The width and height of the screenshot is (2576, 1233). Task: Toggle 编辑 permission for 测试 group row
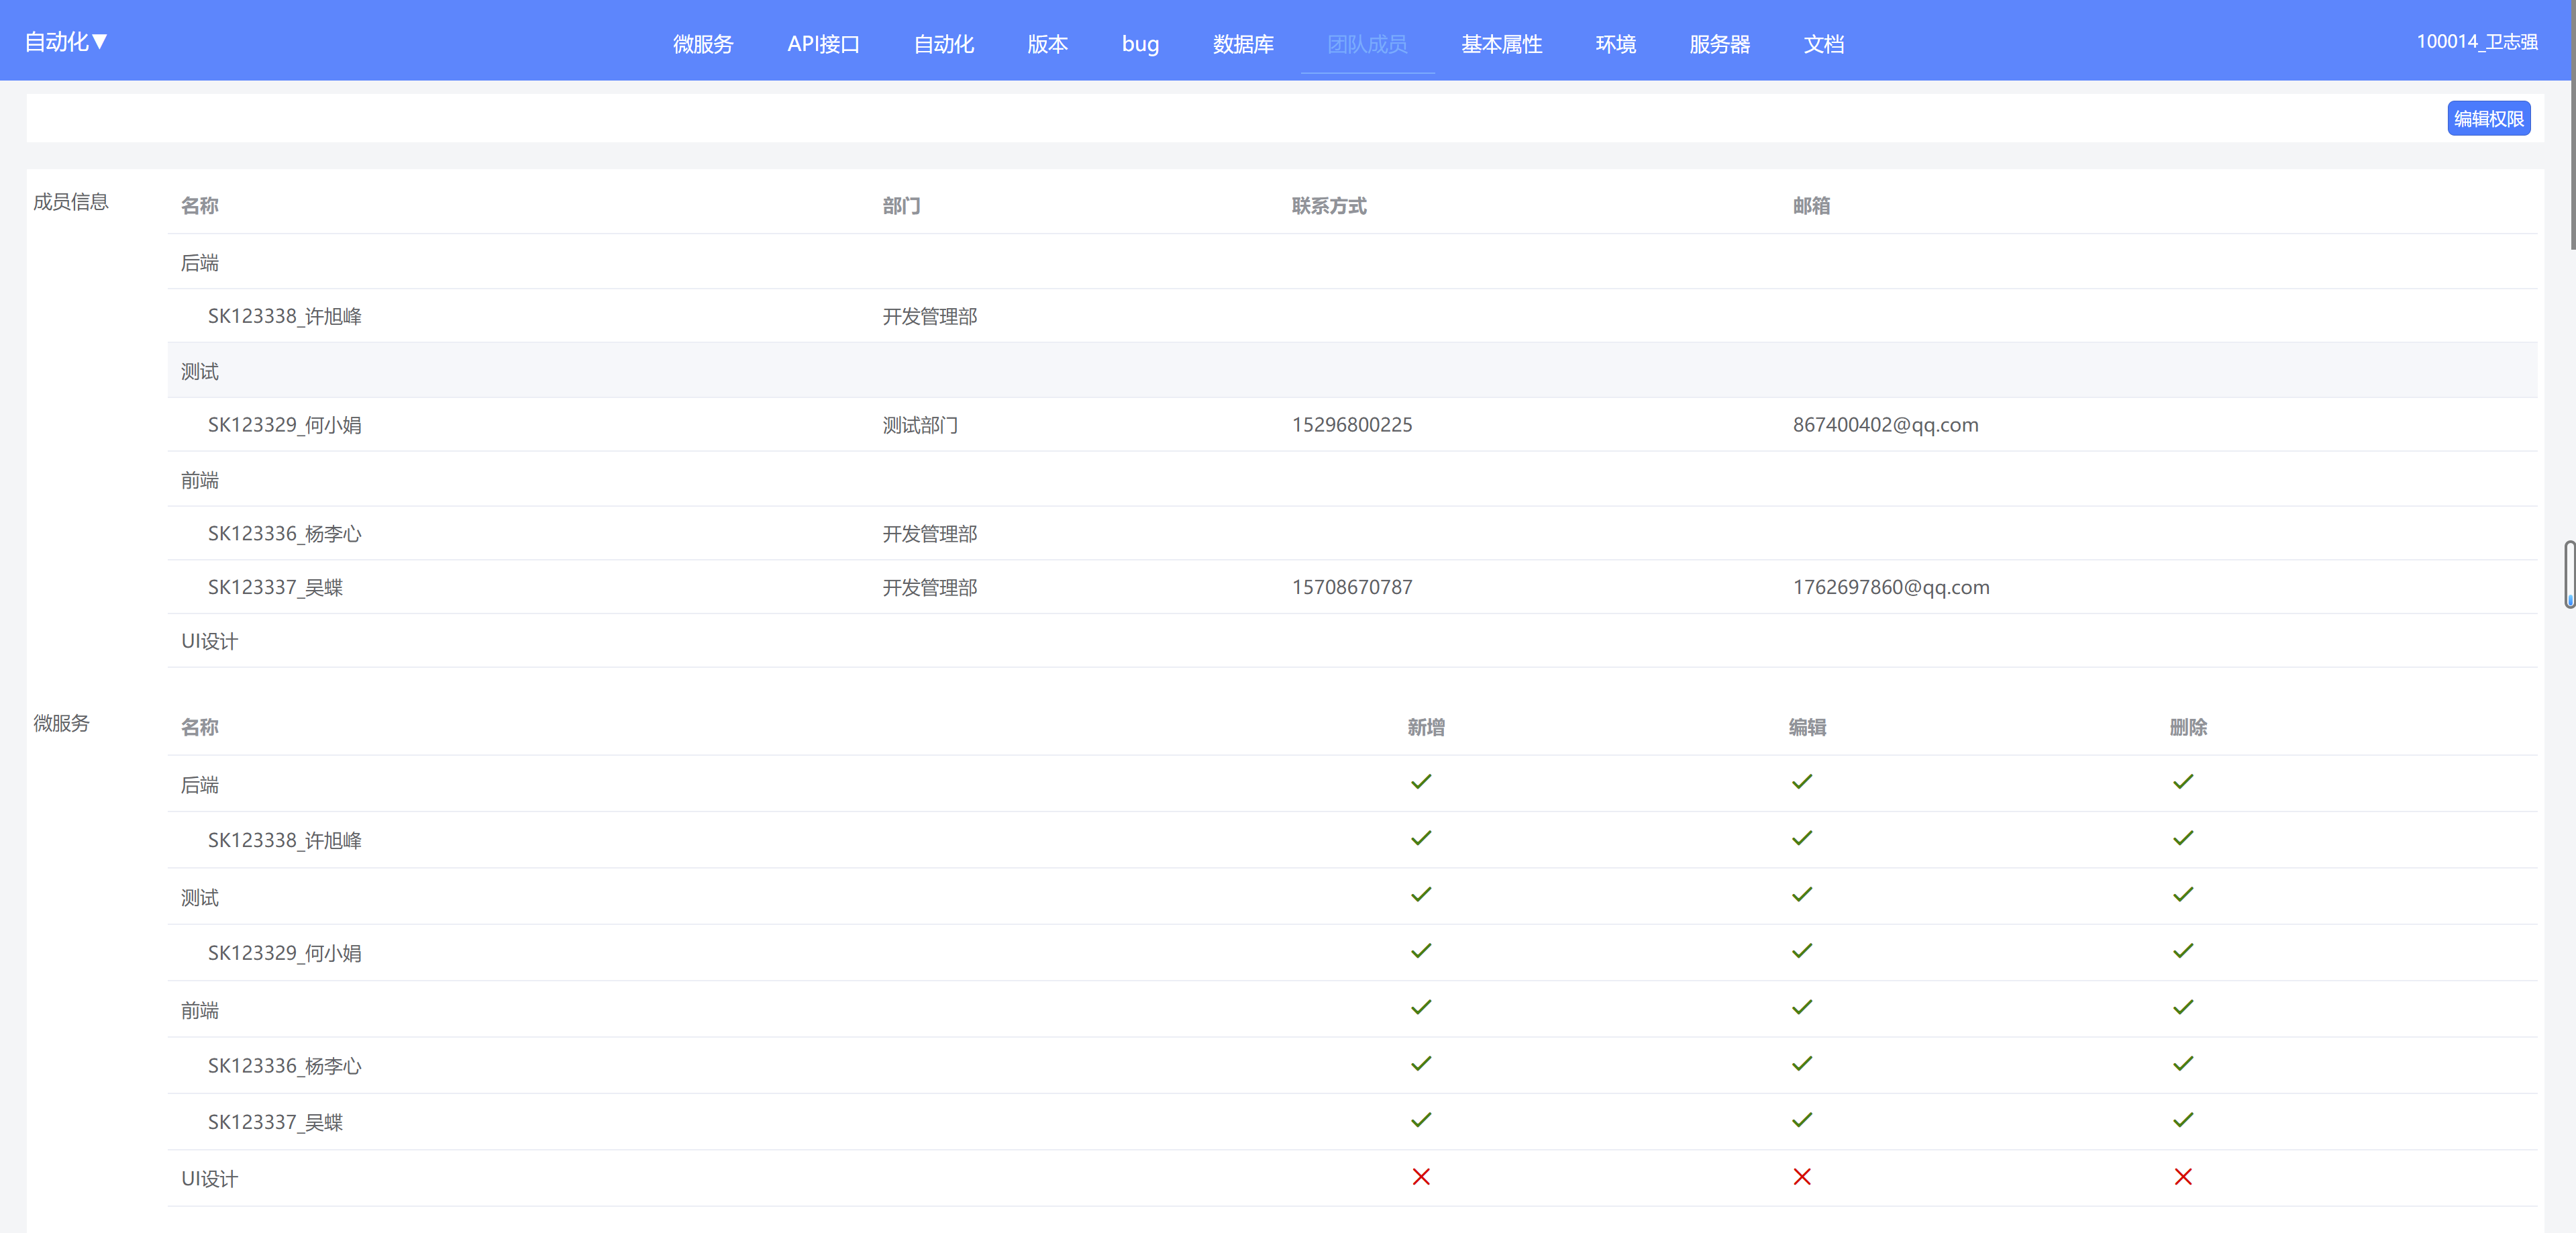(x=1802, y=894)
